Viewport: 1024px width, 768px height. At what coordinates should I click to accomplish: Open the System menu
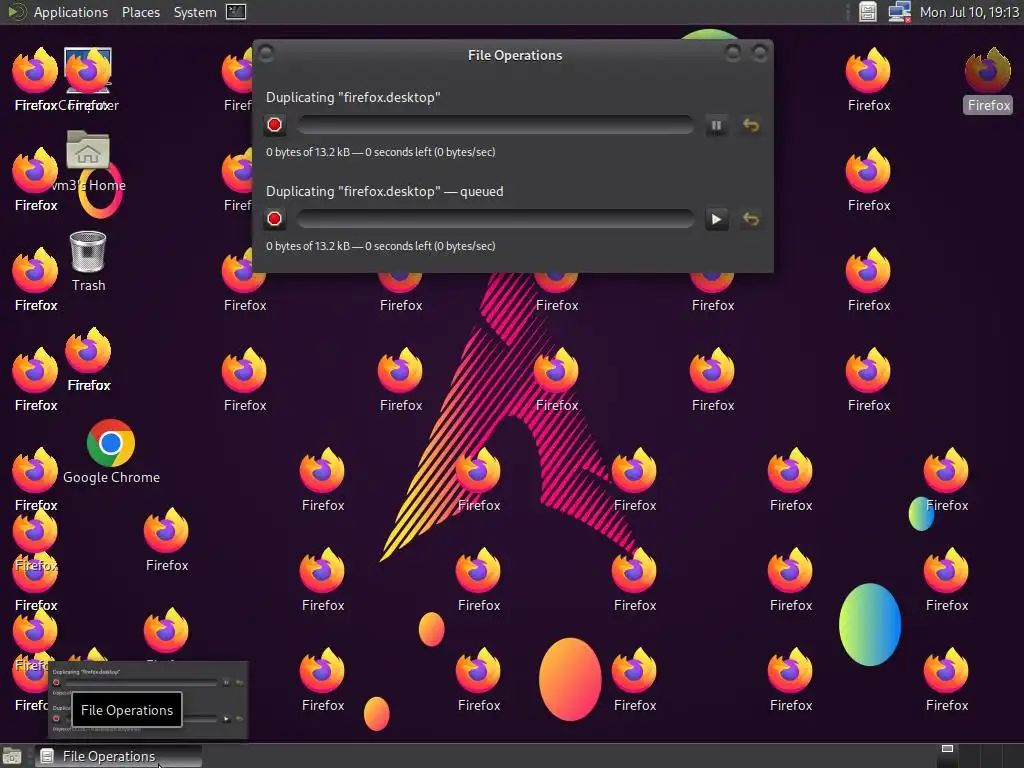tap(195, 12)
